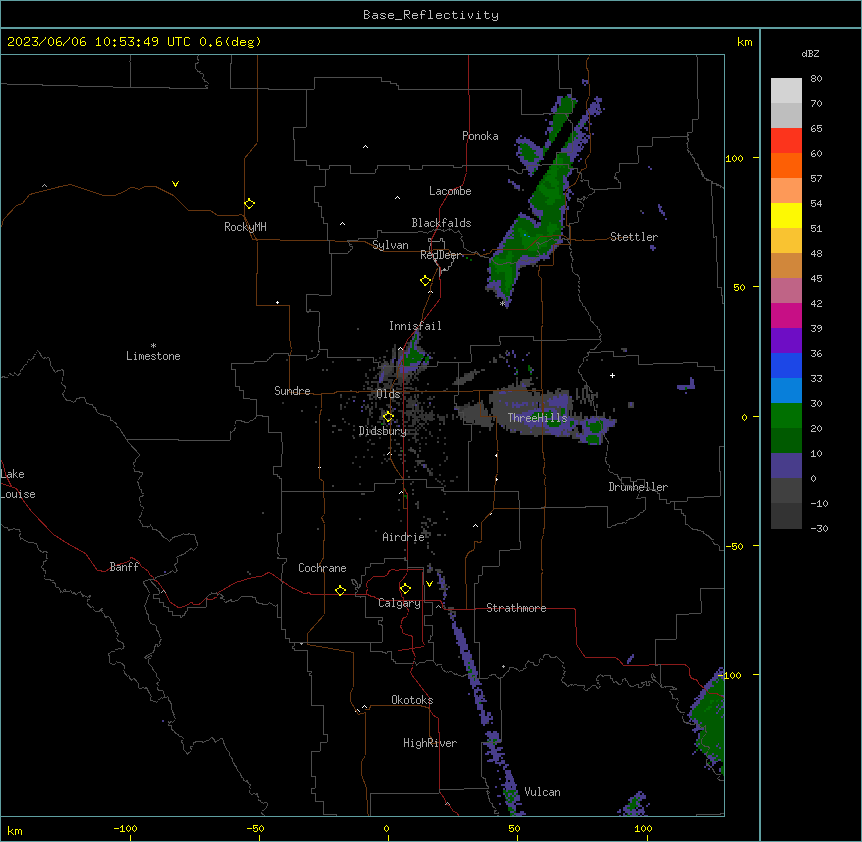
Task: Pick the bright green 30-20 dBZ swatch
Action: click(786, 416)
